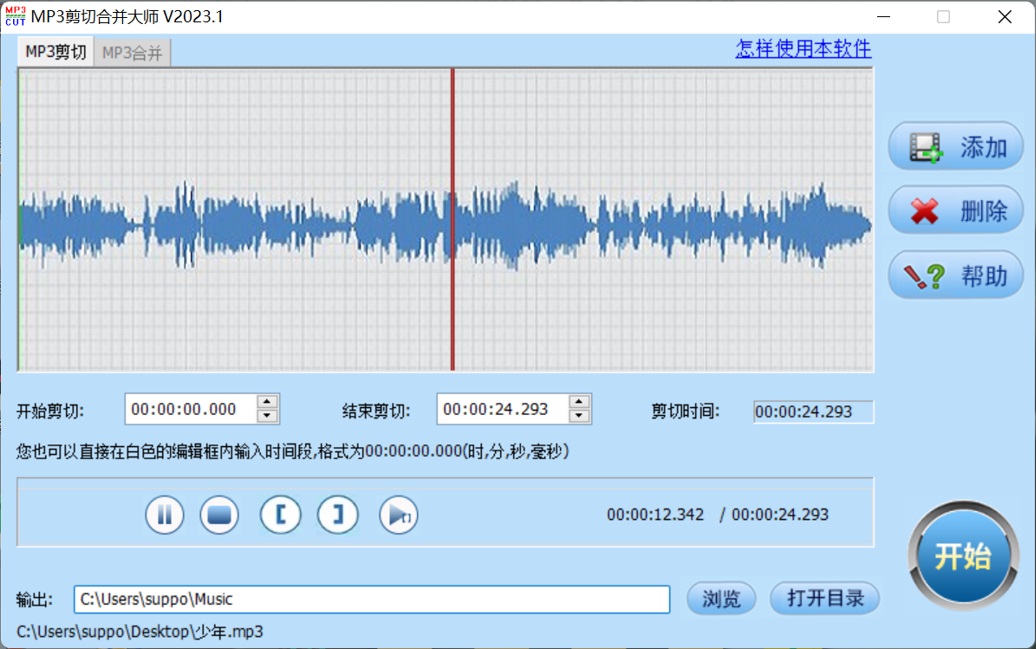Click the up arrow on 开始剪切 stepper

click(268, 403)
